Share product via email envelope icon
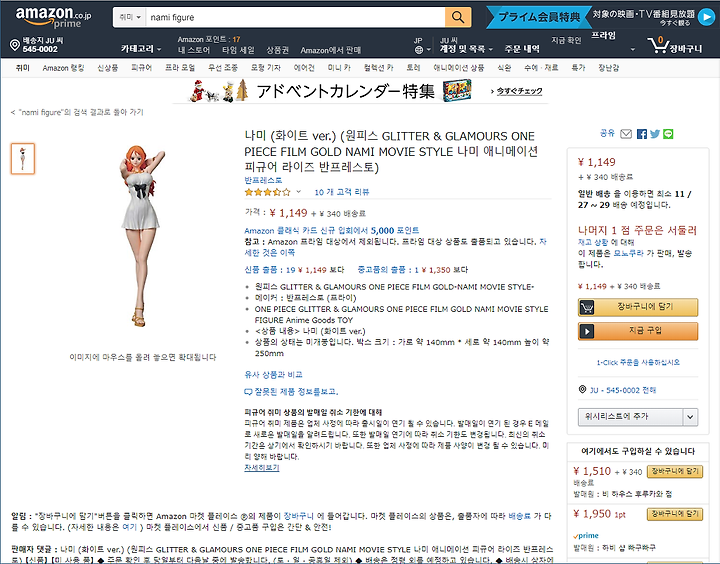720x564 pixels. (626, 134)
